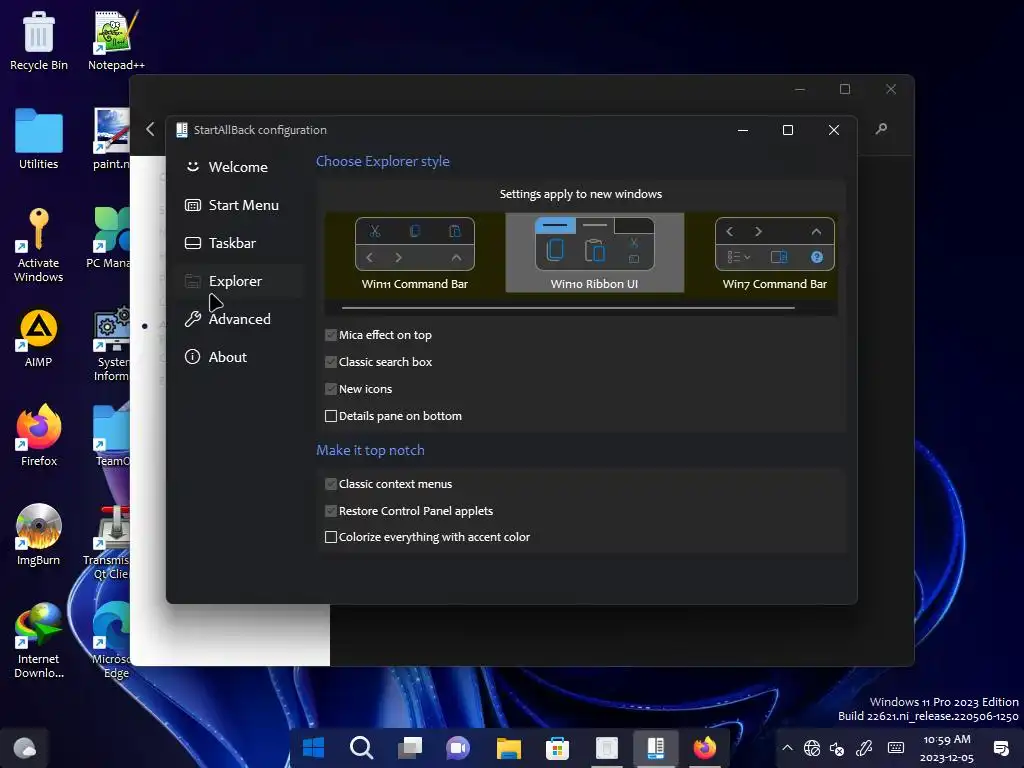Select the paint.net desktop shortcut
Screen dimensions: 1024x768
pos(111,139)
